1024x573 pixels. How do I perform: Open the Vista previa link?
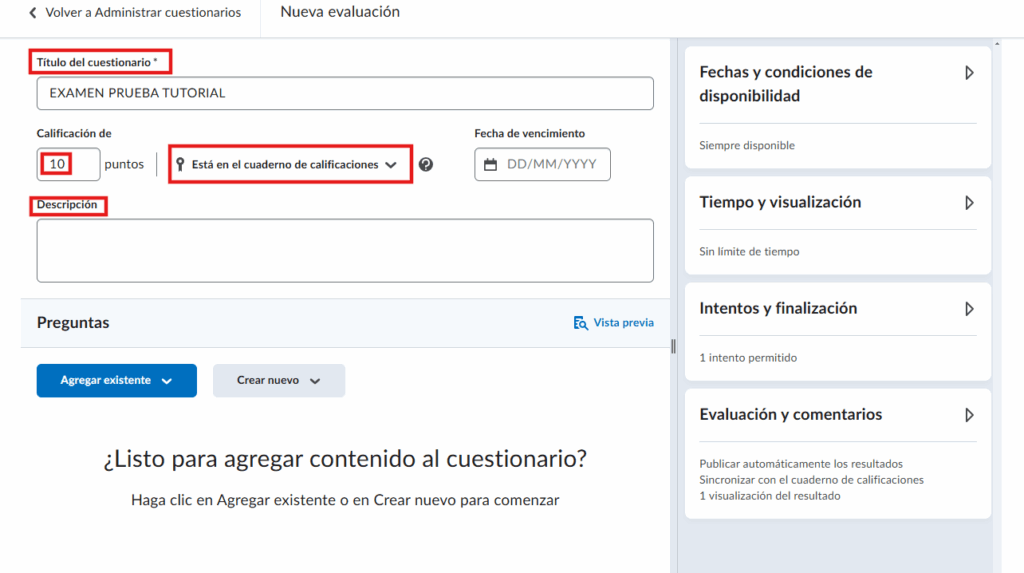point(623,323)
